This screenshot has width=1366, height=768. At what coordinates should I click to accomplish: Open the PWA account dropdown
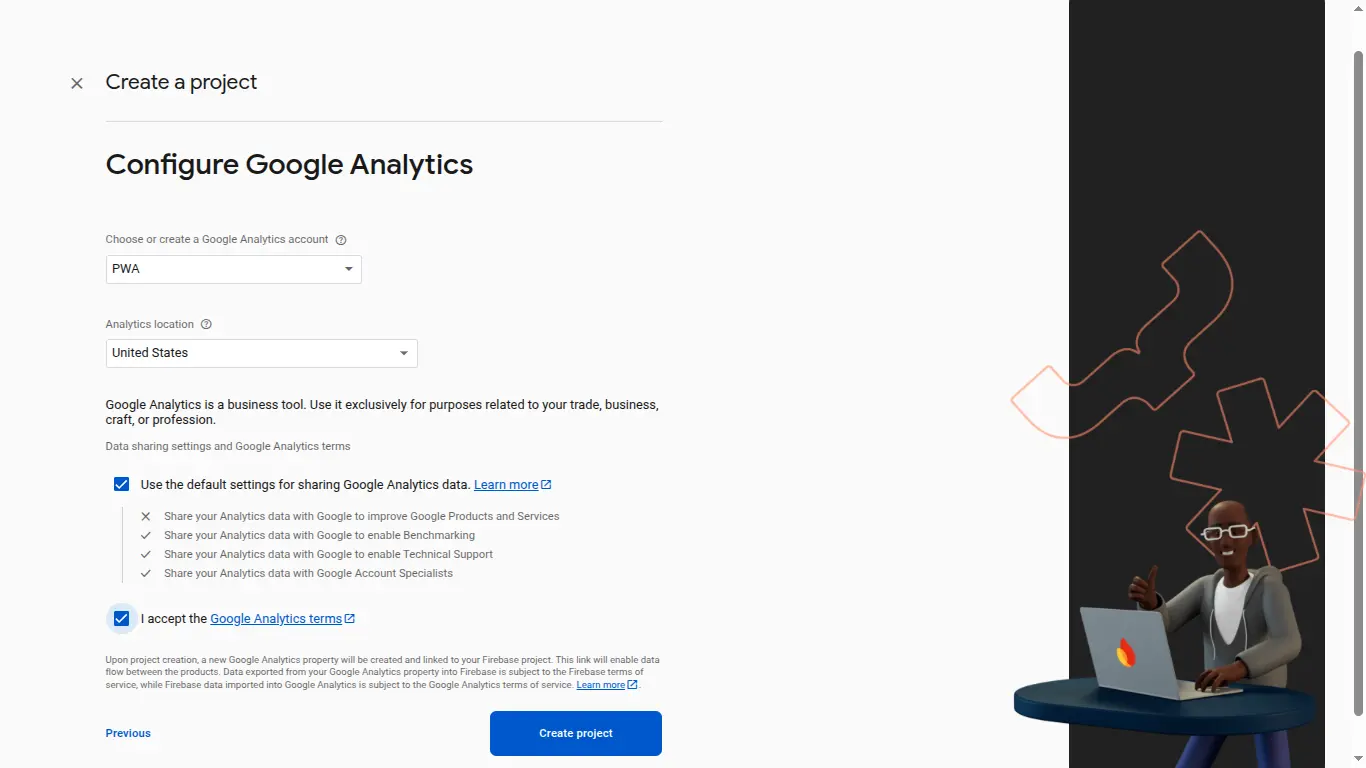(x=233, y=269)
